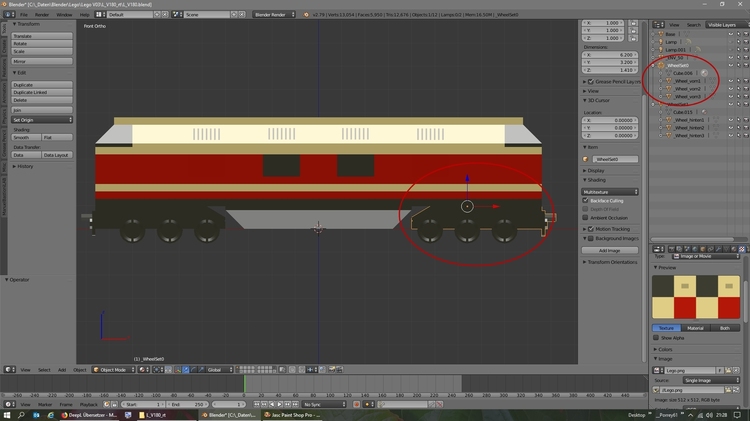Screen dimensions: 750x421
Task: Click the timeline editor type icon
Action: point(9,404)
